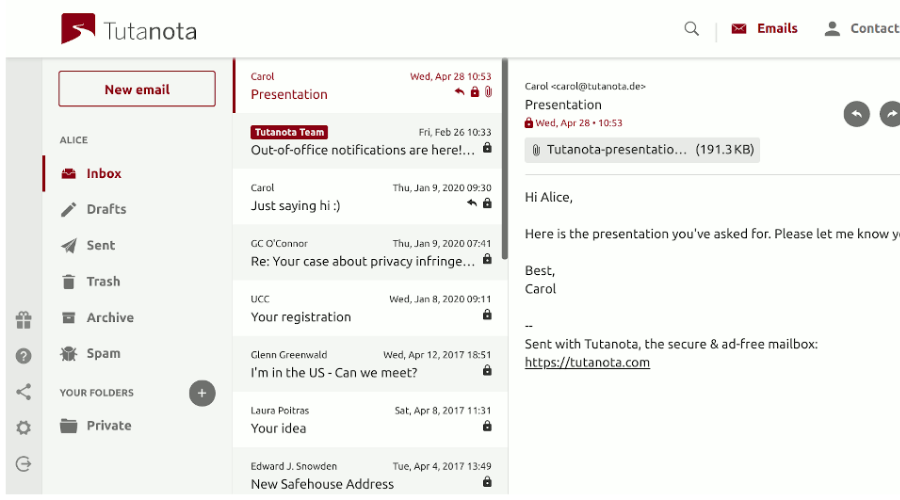
Task: Click the share icon in left rail
Action: tap(24, 392)
